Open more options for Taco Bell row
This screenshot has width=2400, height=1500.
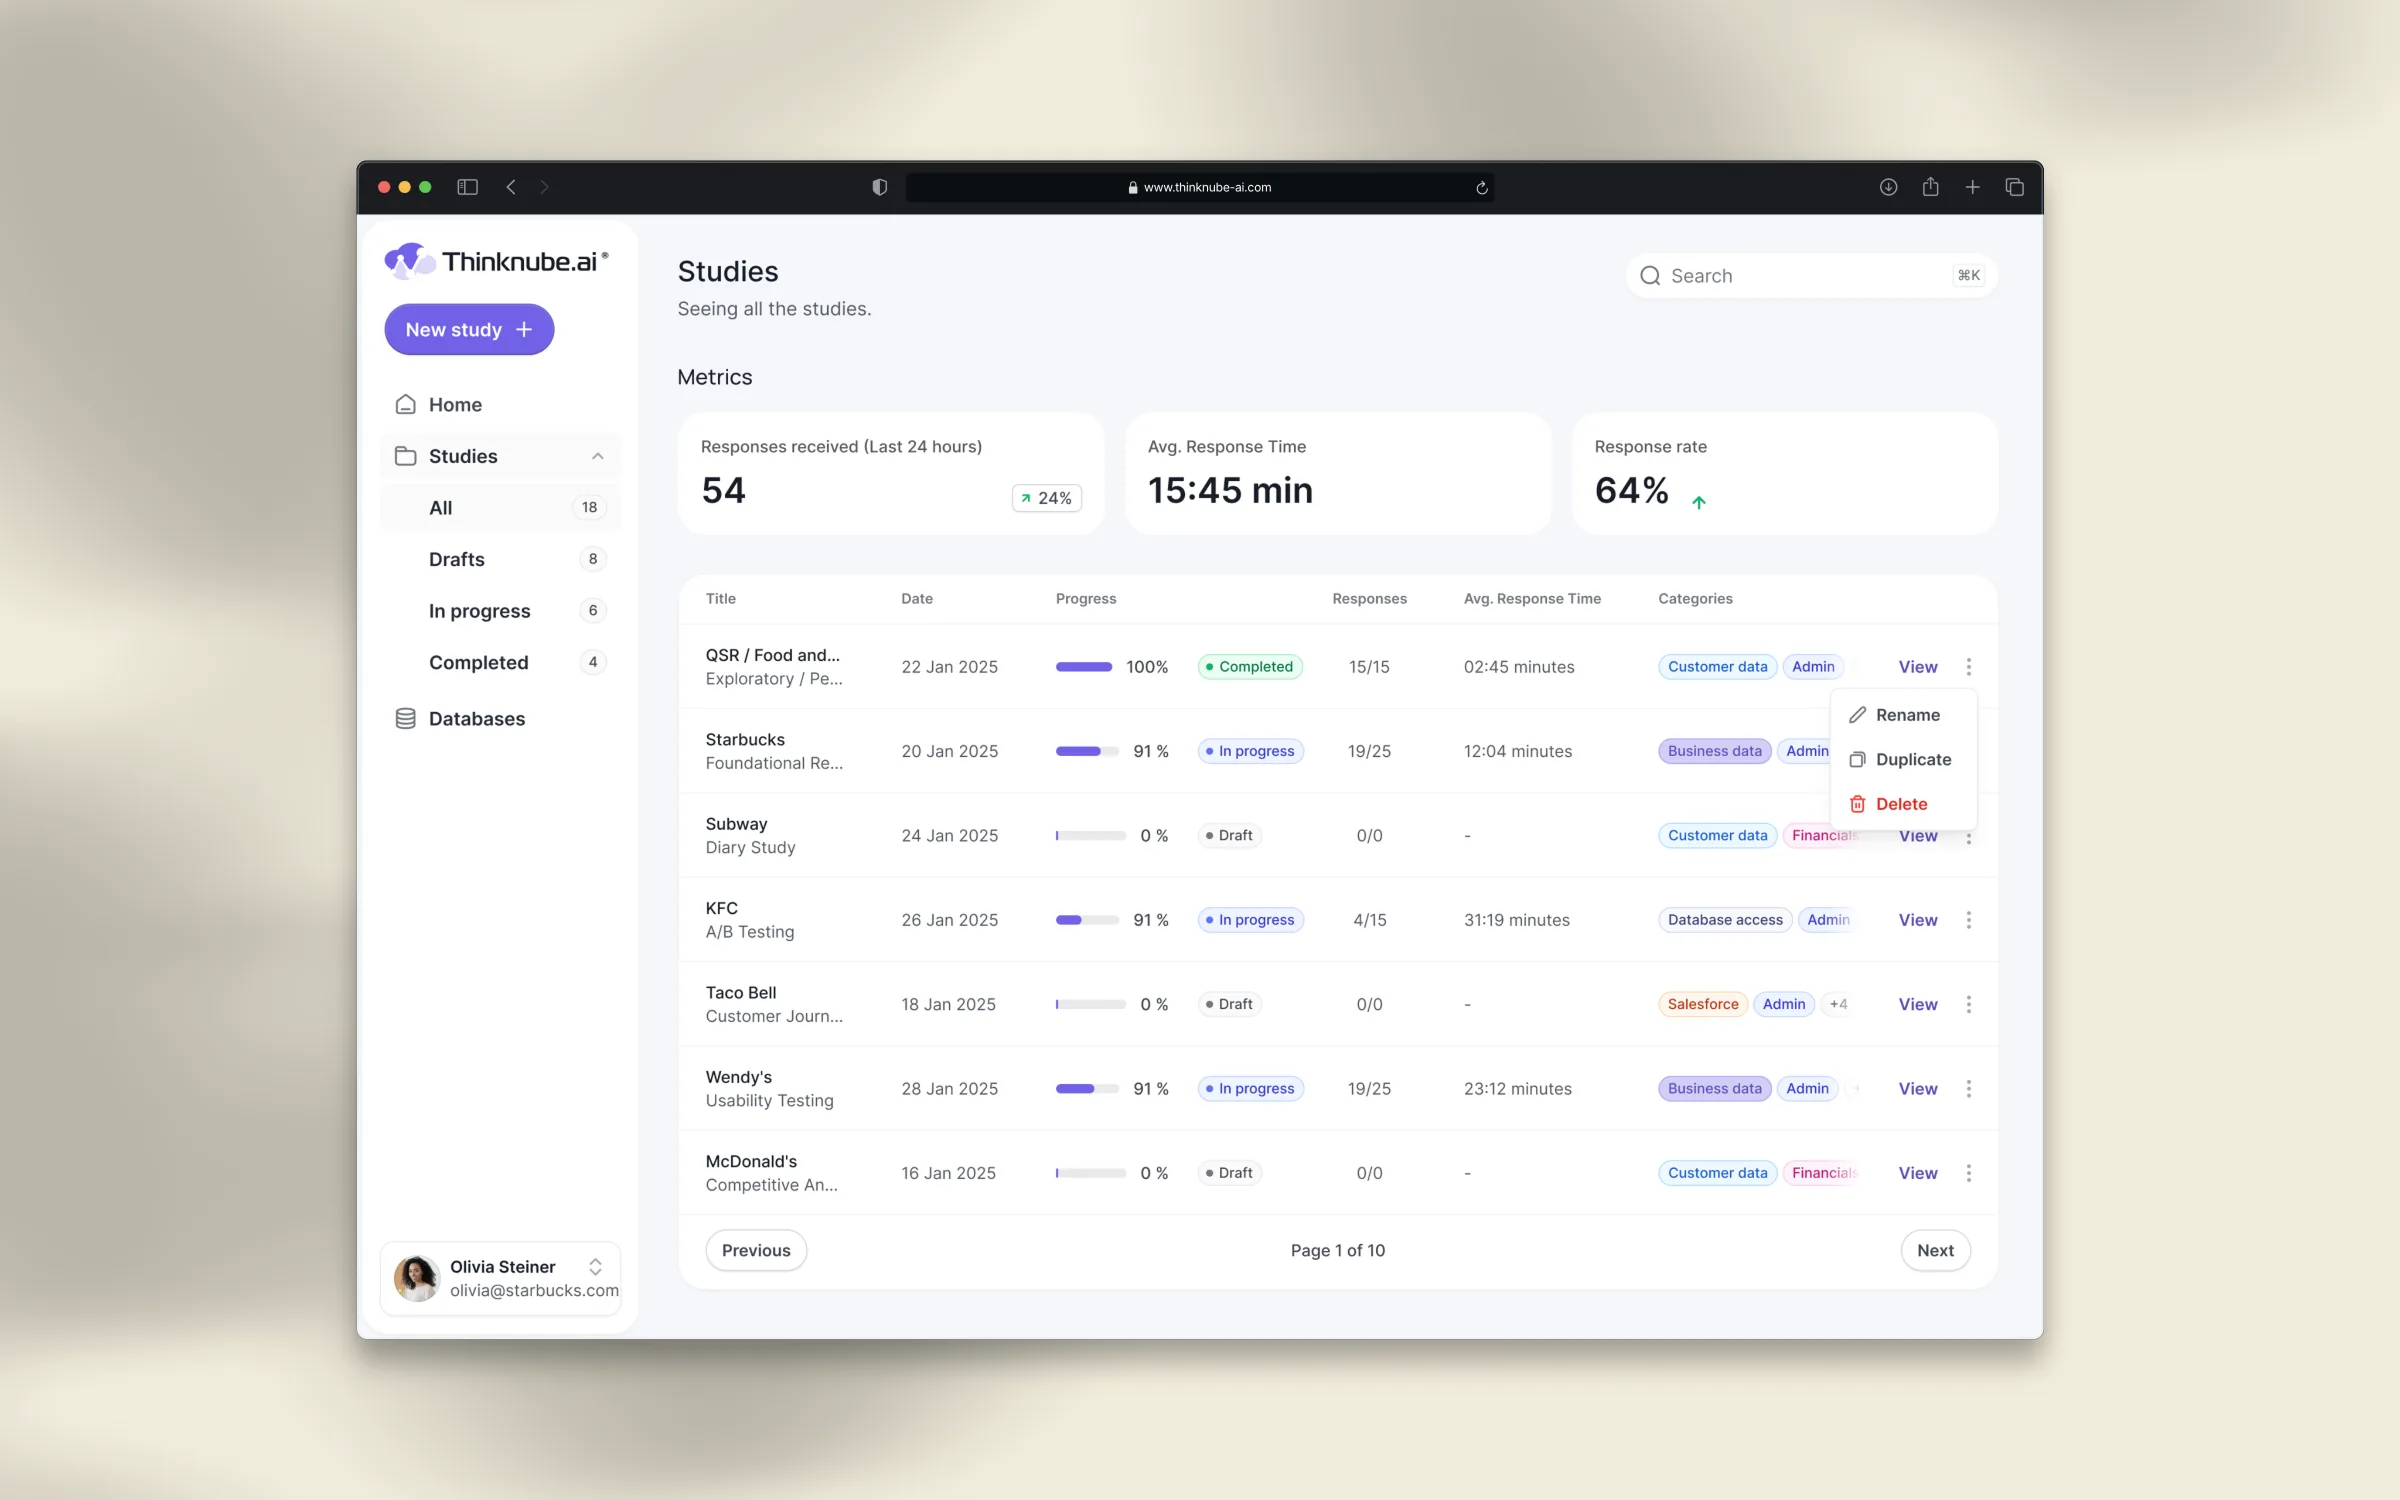coord(1968,1004)
